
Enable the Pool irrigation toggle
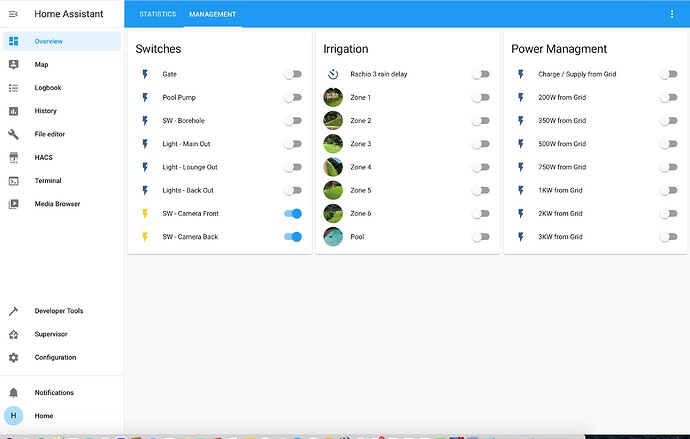point(481,237)
